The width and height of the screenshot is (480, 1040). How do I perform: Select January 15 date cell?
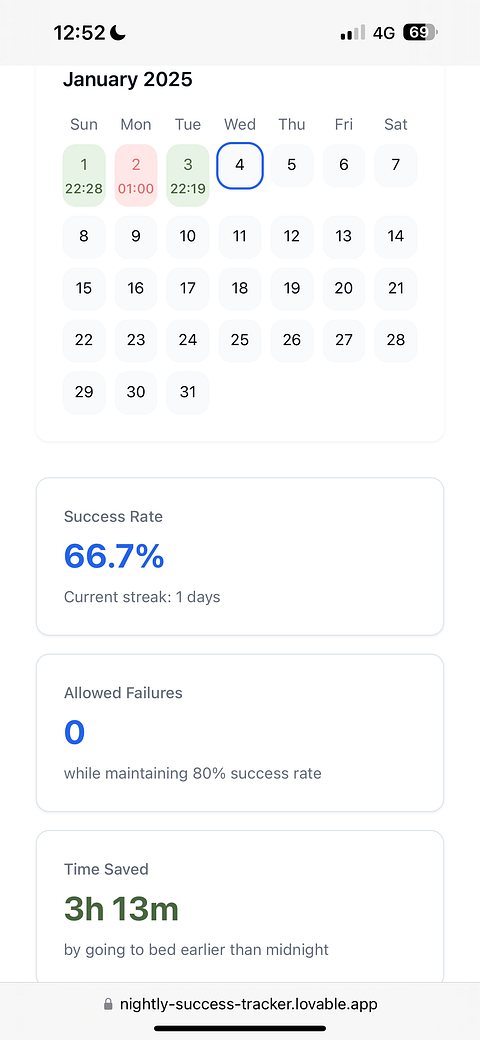click(x=84, y=289)
